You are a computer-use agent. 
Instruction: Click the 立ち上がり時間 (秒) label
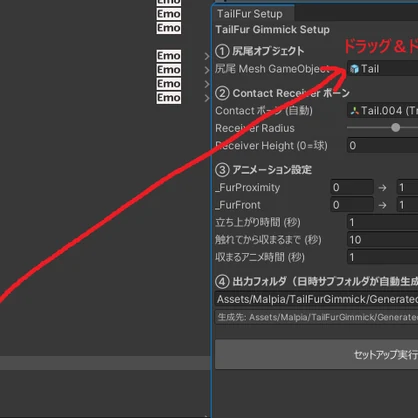pyautogui.click(x=258, y=222)
